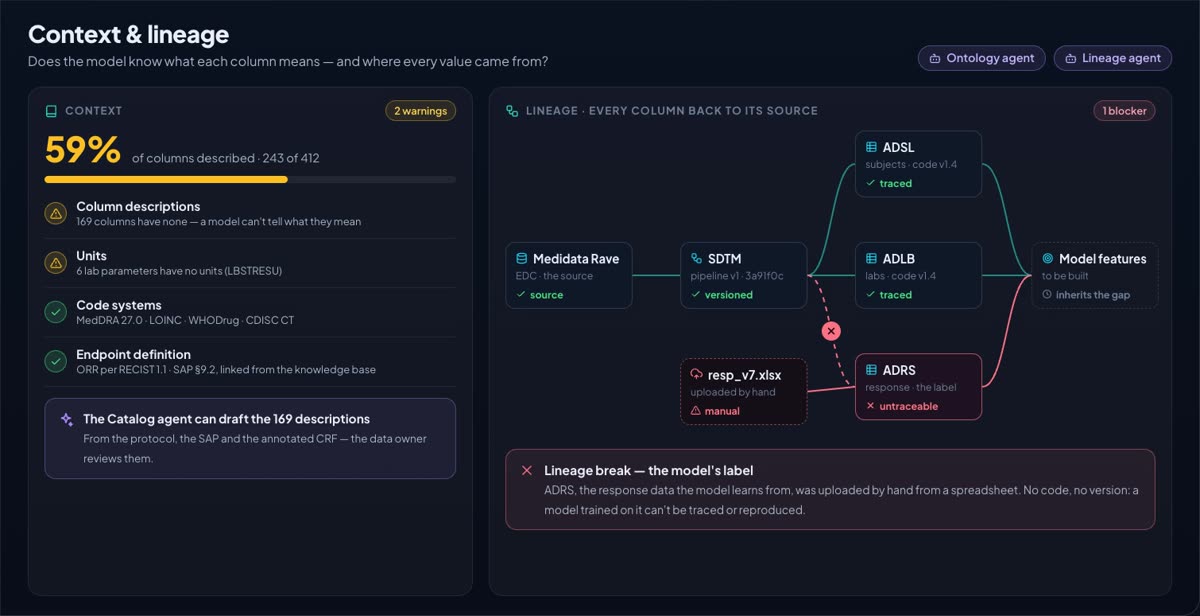Click the pipeline icon on SDTM node
Image resolution: width=1200 pixels, height=616 pixels.
(697, 258)
